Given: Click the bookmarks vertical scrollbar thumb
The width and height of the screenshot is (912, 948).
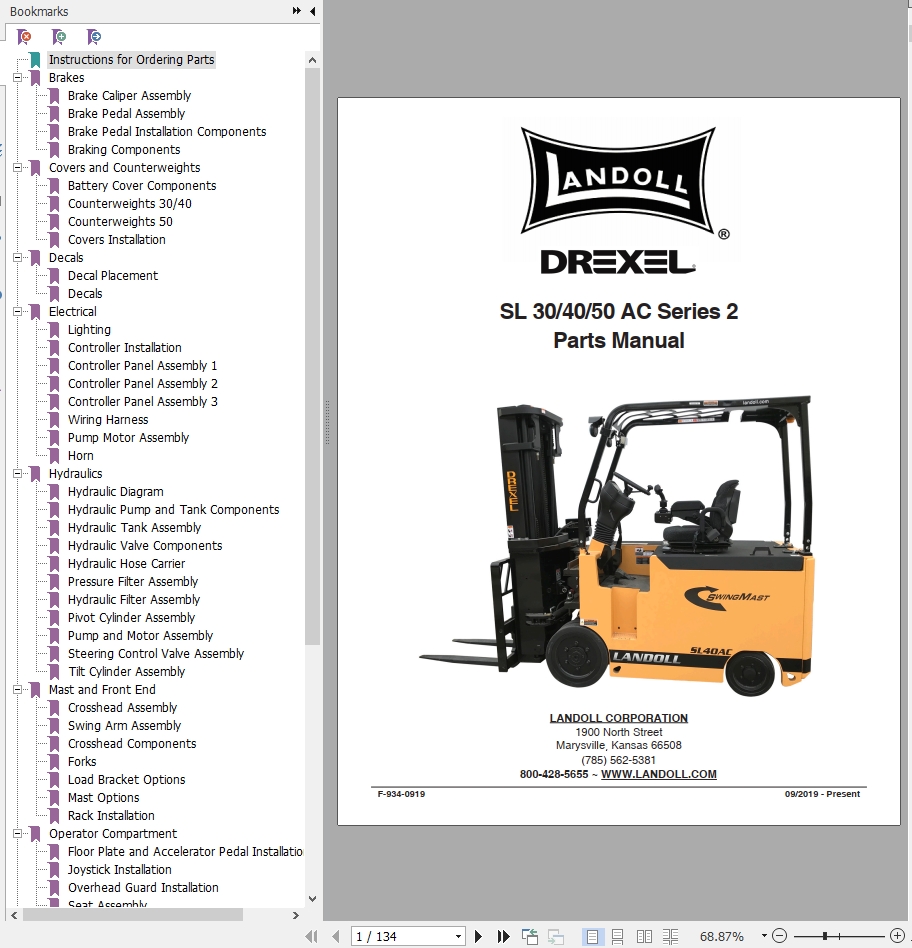Looking at the screenshot, I should [312, 356].
